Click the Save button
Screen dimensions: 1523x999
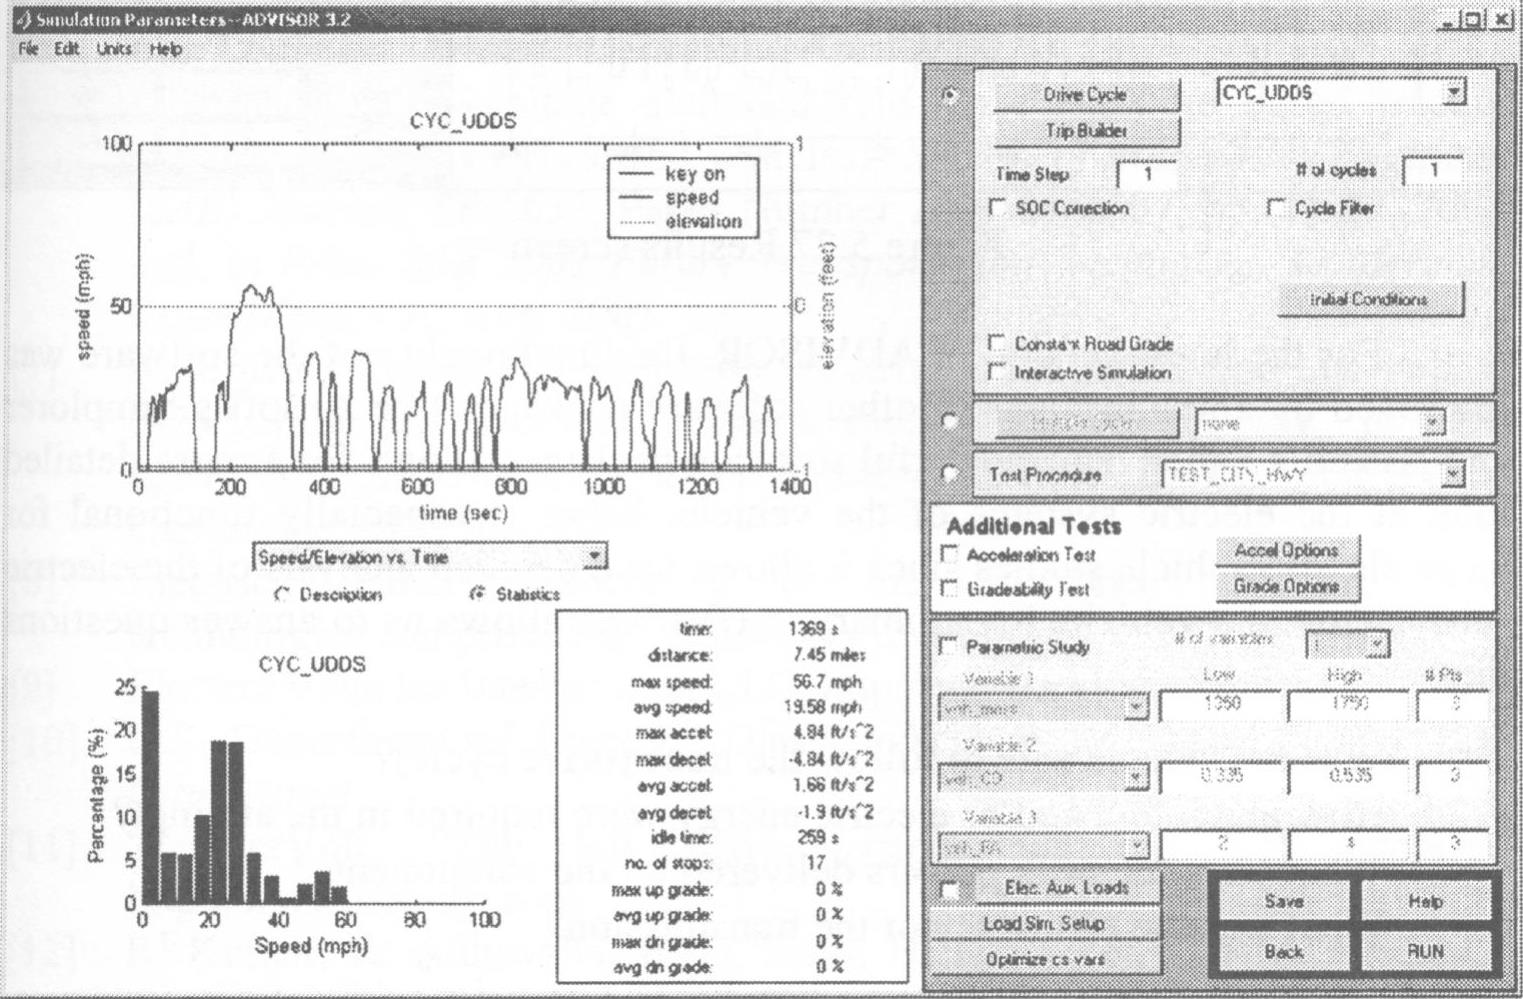pyautogui.click(x=1283, y=901)
